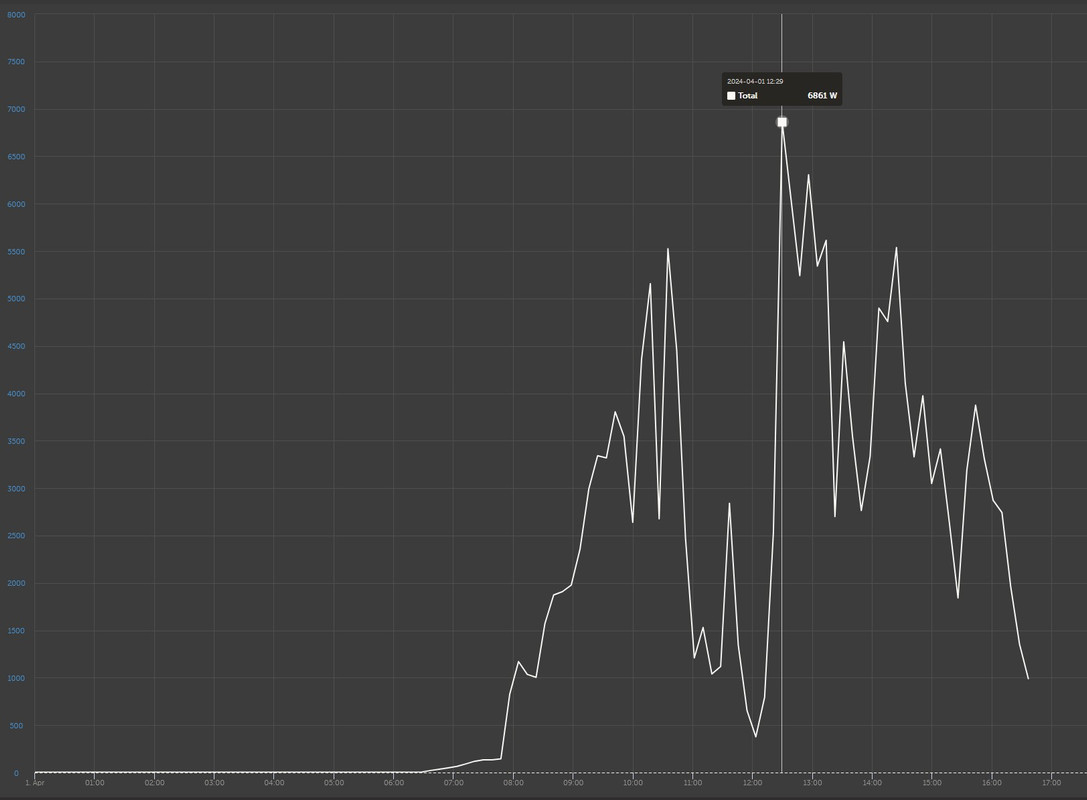Screen dimensions: 1087x800
Task: Click the 500 y-axis label
Action: click(16, 726)
